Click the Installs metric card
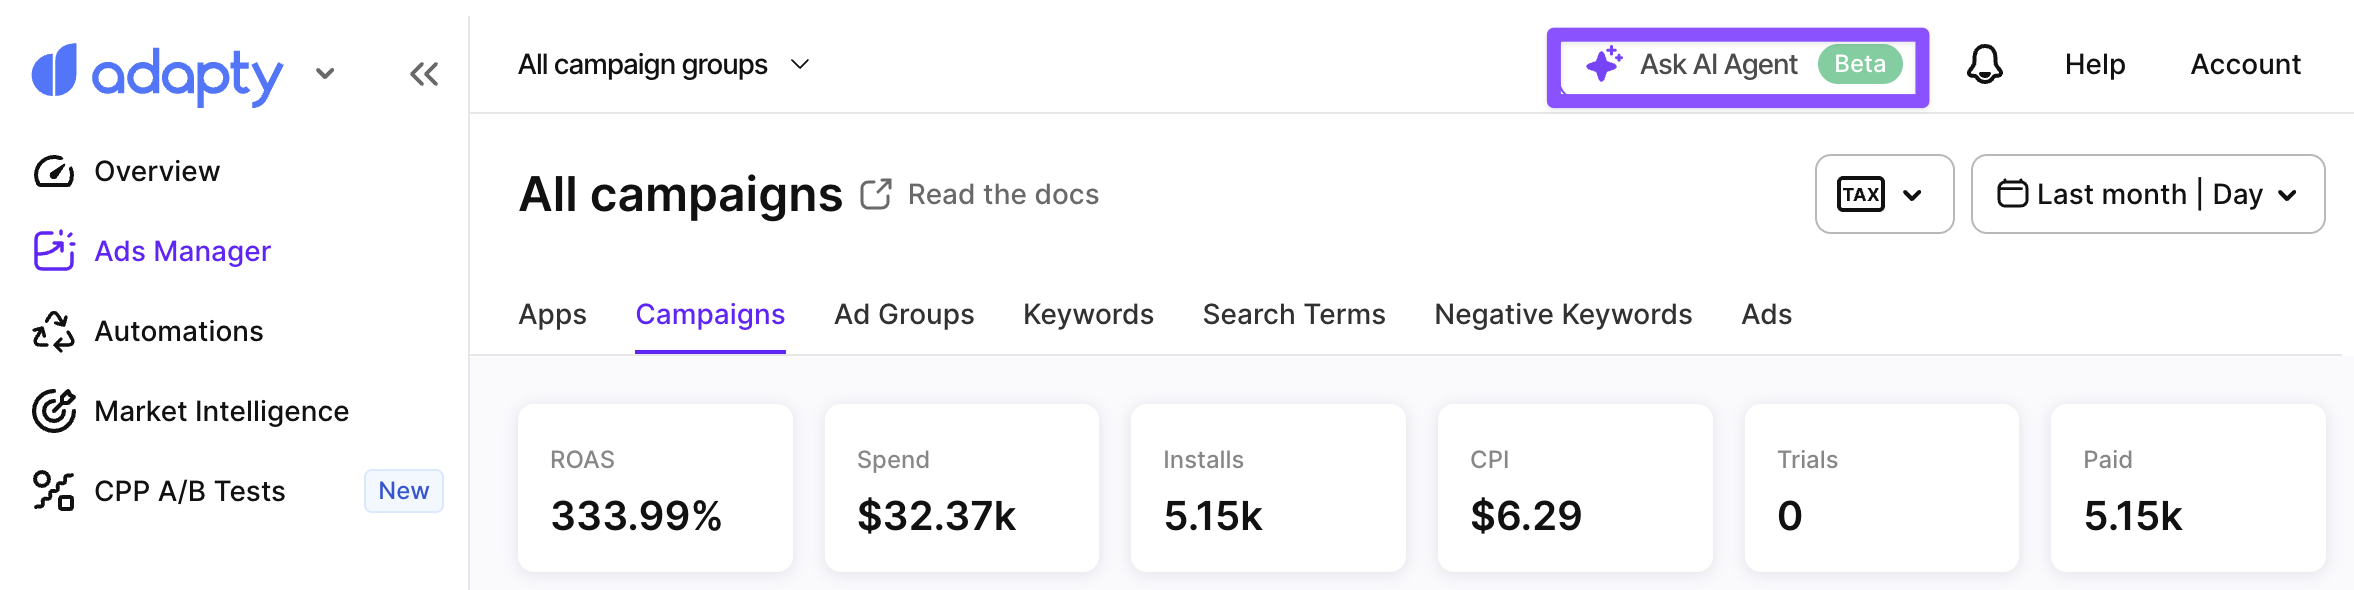This screenshot has height=590, width=2354. pyautogui.click(x=1268, y=488)
